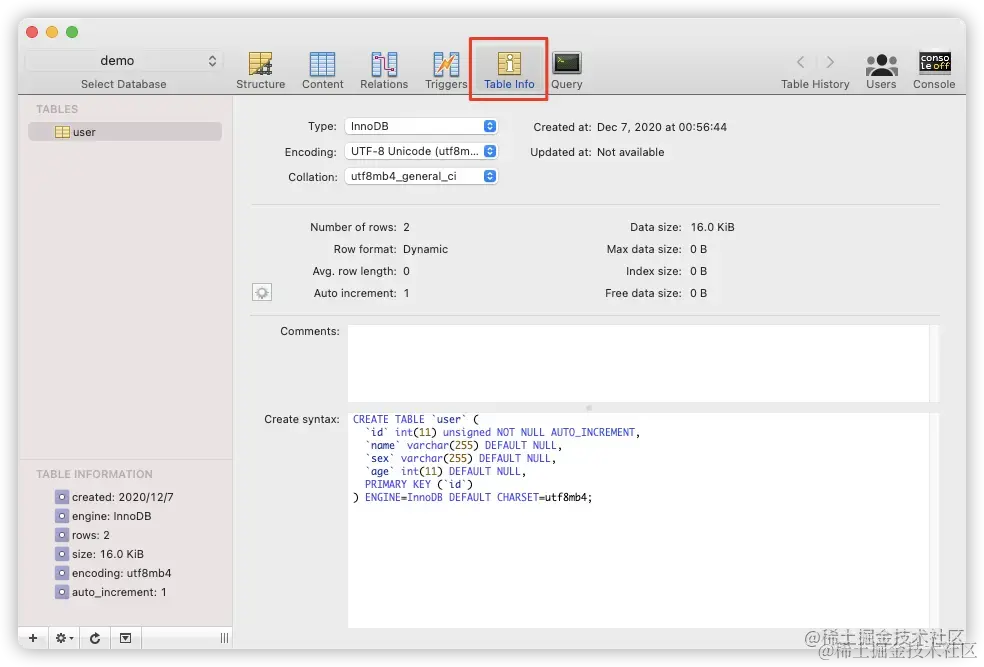
Task: Choose database from the demo selector
Action: (124, 61)
